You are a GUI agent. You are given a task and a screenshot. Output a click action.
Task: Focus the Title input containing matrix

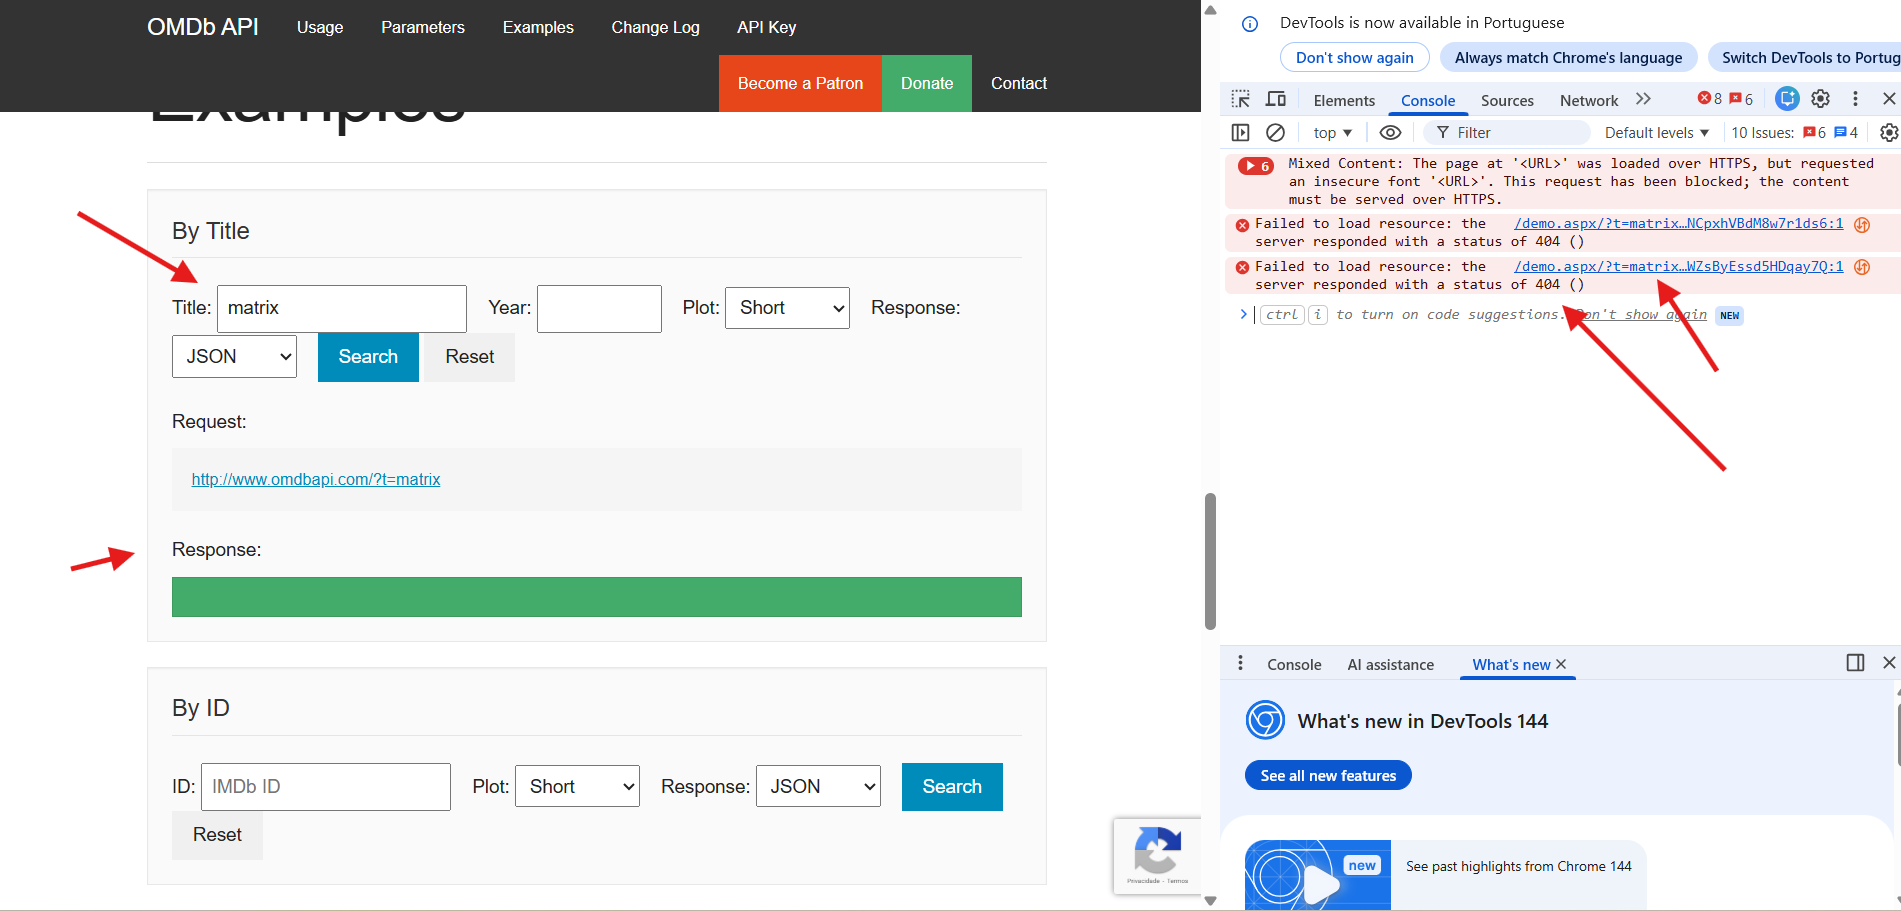coord(342,309)
